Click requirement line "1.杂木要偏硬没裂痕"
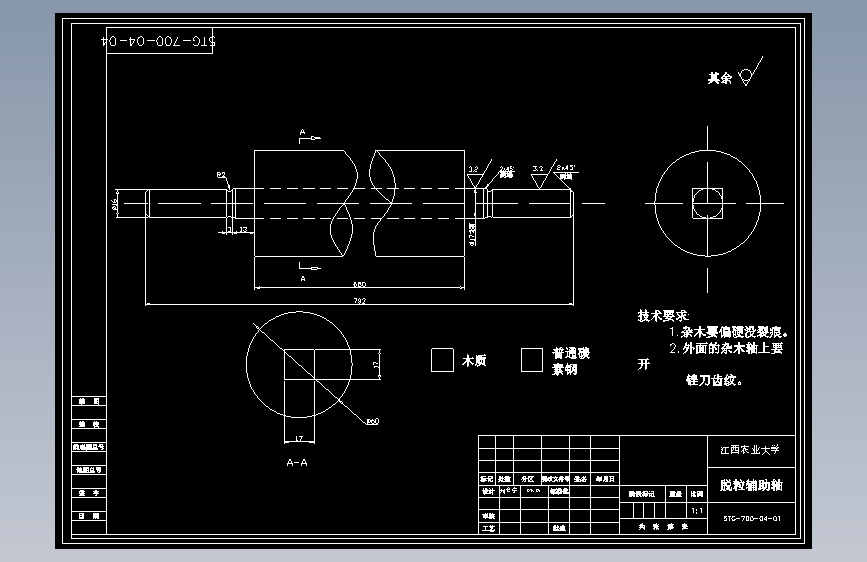867x562 pixels. click(729, 332)
